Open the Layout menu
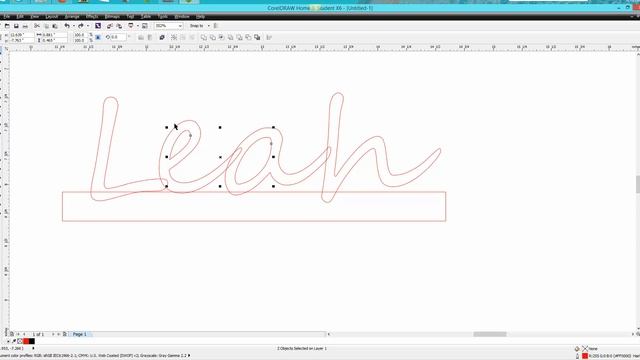The width and height of the screenshot is (640, 360). (51, 17)
